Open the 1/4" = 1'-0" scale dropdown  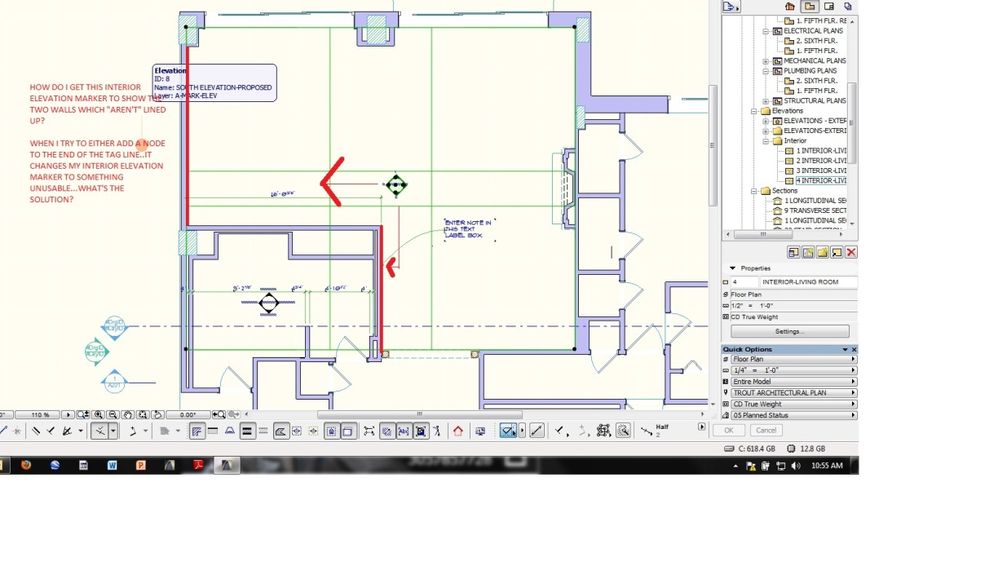click(793, 370)
